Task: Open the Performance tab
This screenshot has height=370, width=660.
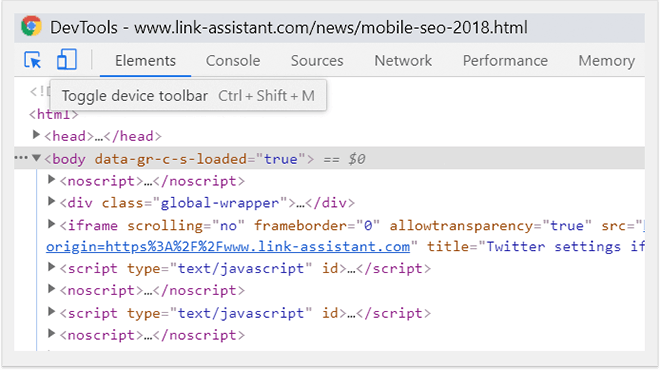Action: click(505, 61)
